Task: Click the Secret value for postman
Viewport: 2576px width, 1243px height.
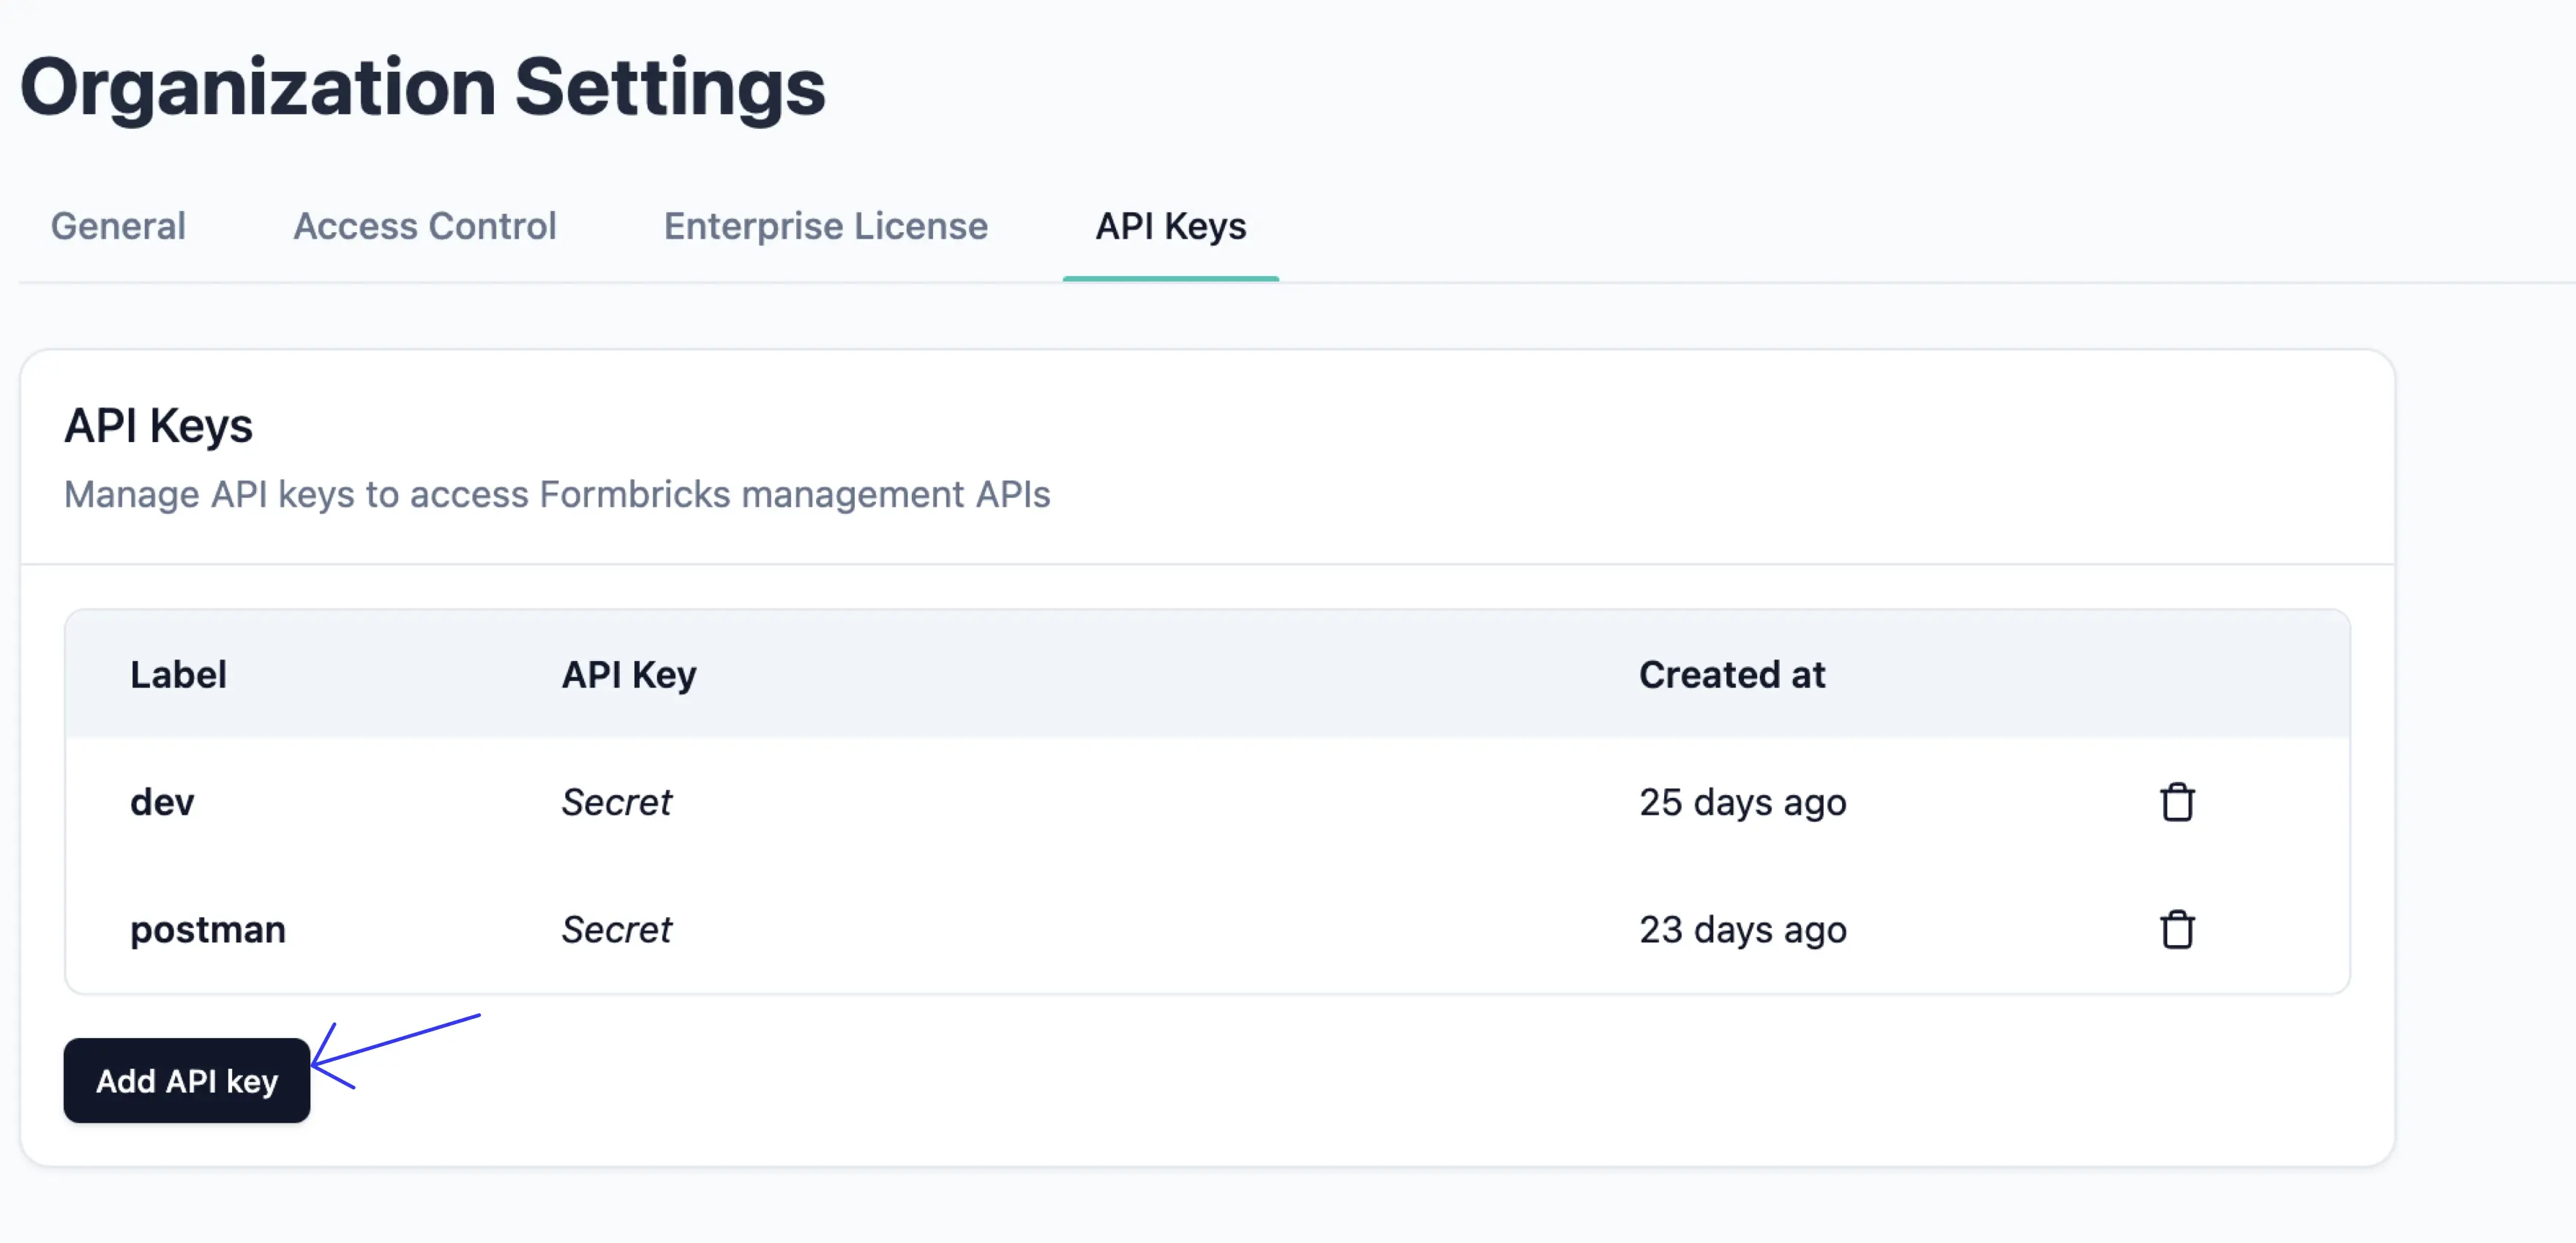Action: (616, 929)
